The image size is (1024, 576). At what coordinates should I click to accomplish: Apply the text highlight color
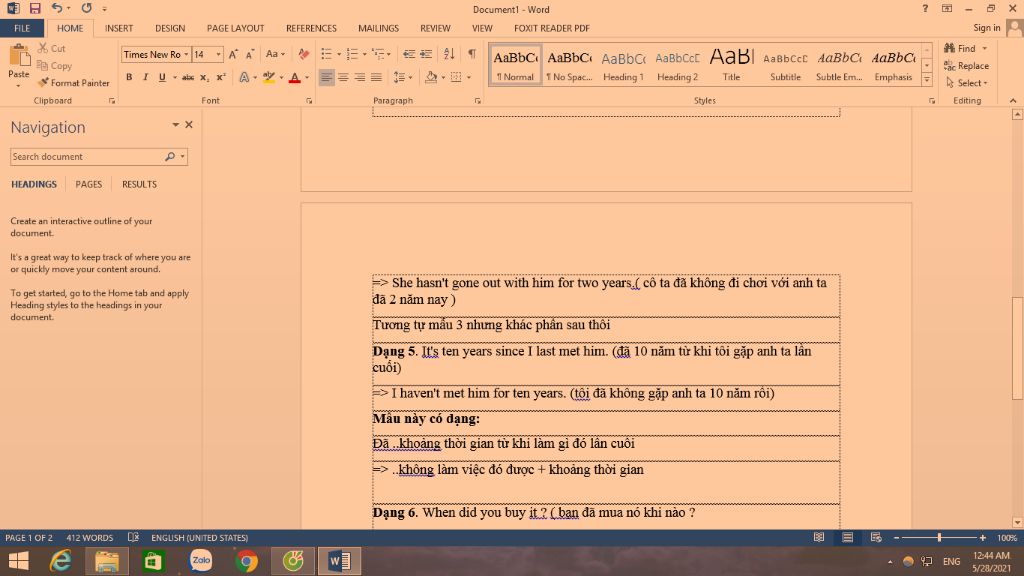point(268,77)
